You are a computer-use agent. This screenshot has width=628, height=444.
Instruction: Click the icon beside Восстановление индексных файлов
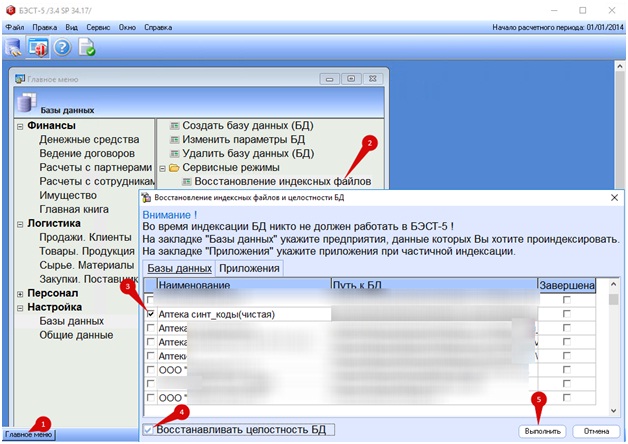[186, 182]
